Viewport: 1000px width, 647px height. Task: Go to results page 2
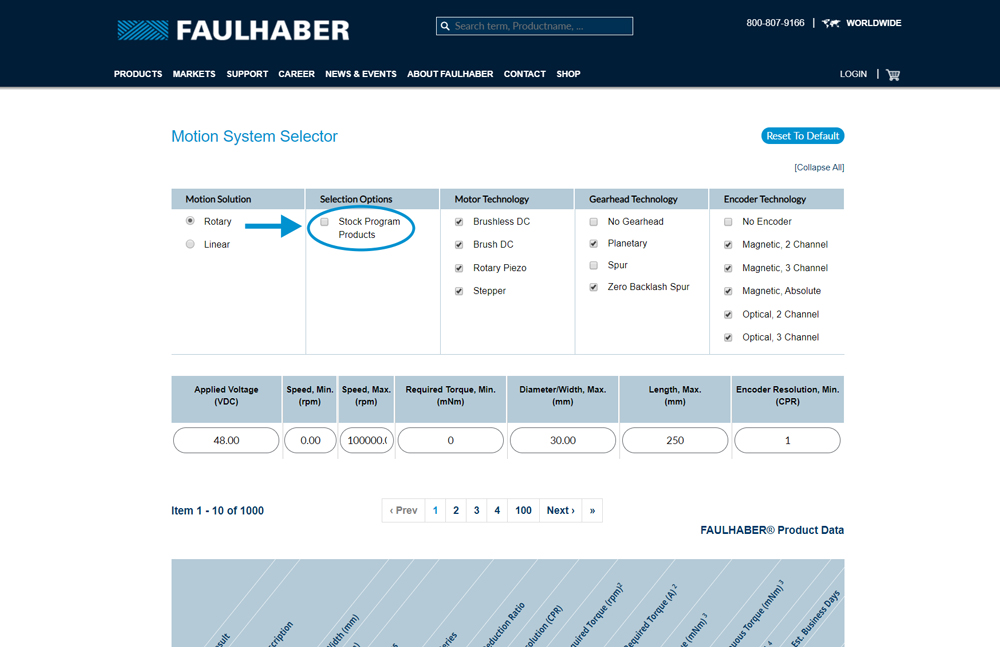tap(456, 510)
